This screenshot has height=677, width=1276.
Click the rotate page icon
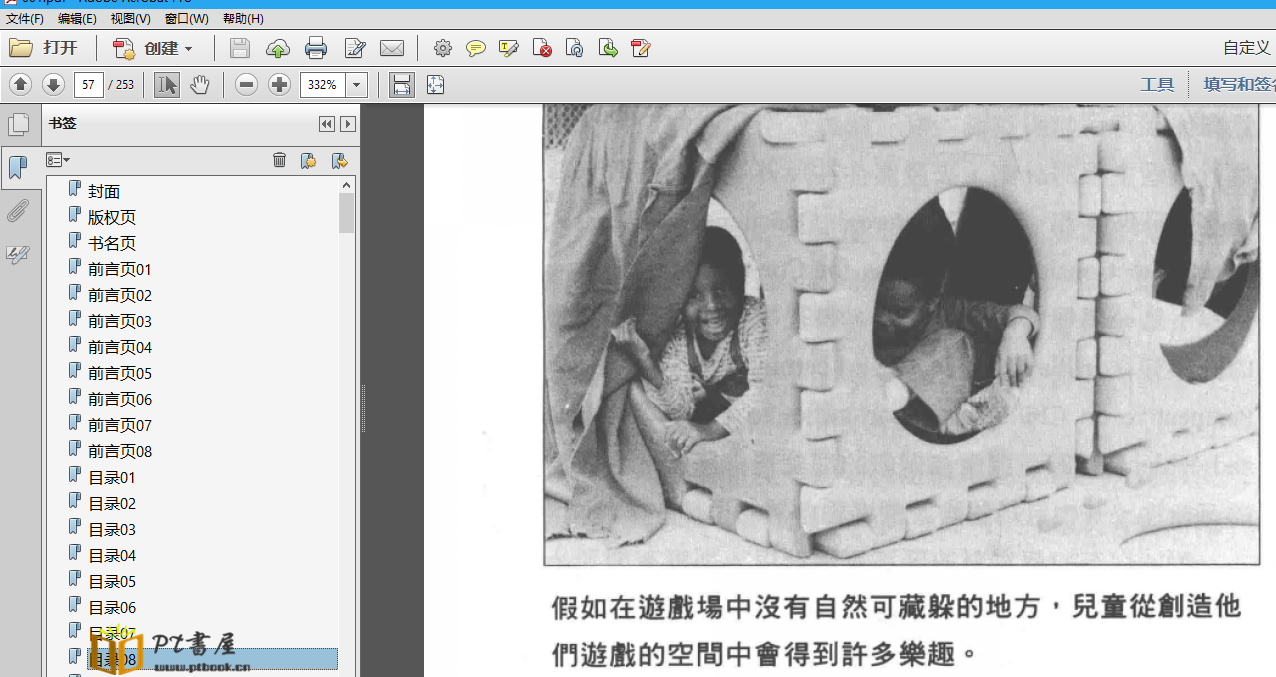575,48
